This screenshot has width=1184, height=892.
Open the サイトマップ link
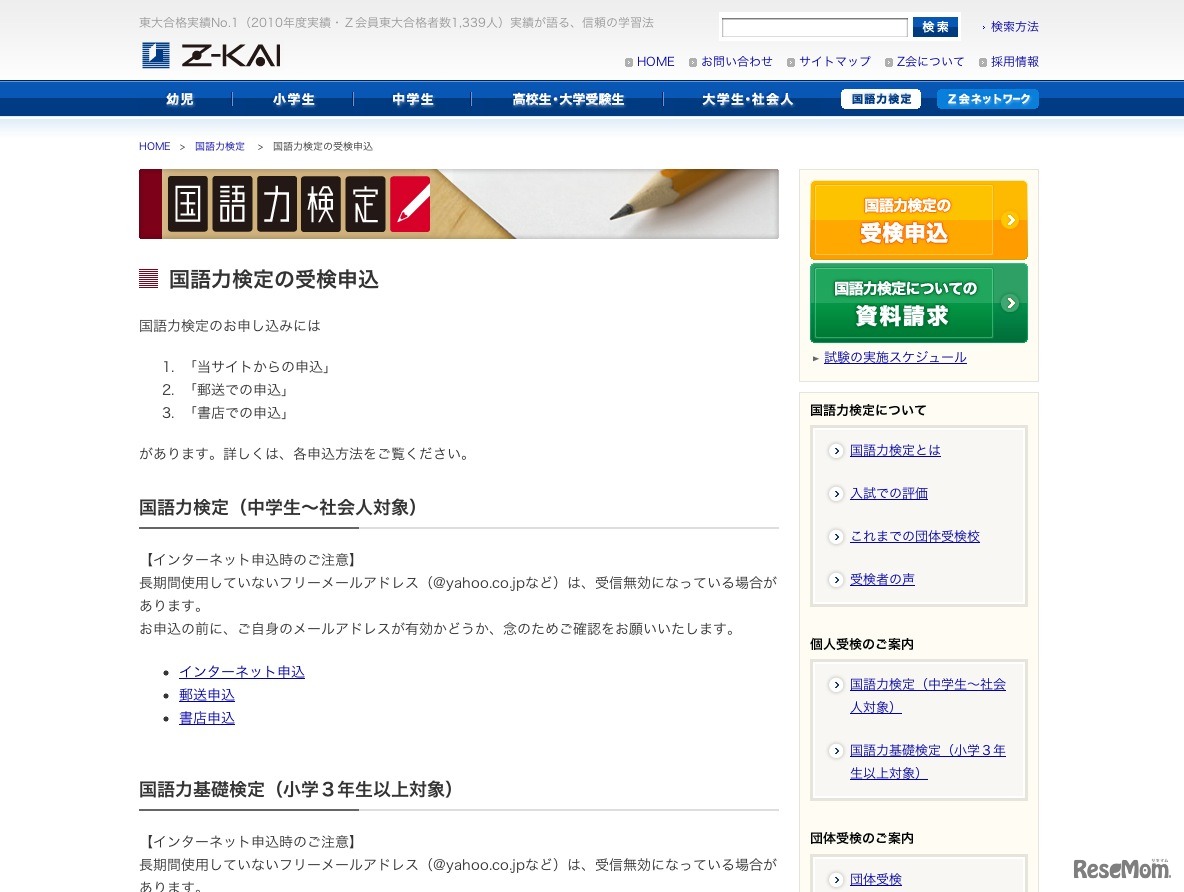(x=834, y=61)
